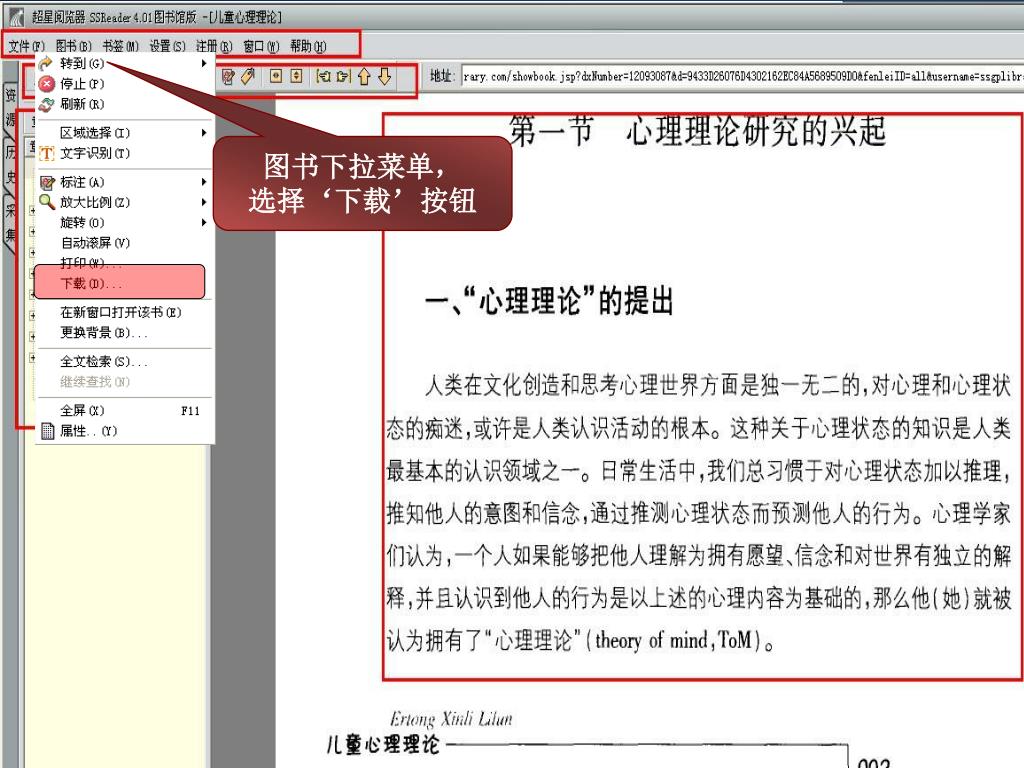
Task: Click the page title 第一节 心理理论研究的兴起
Action: tap(697, 131)
